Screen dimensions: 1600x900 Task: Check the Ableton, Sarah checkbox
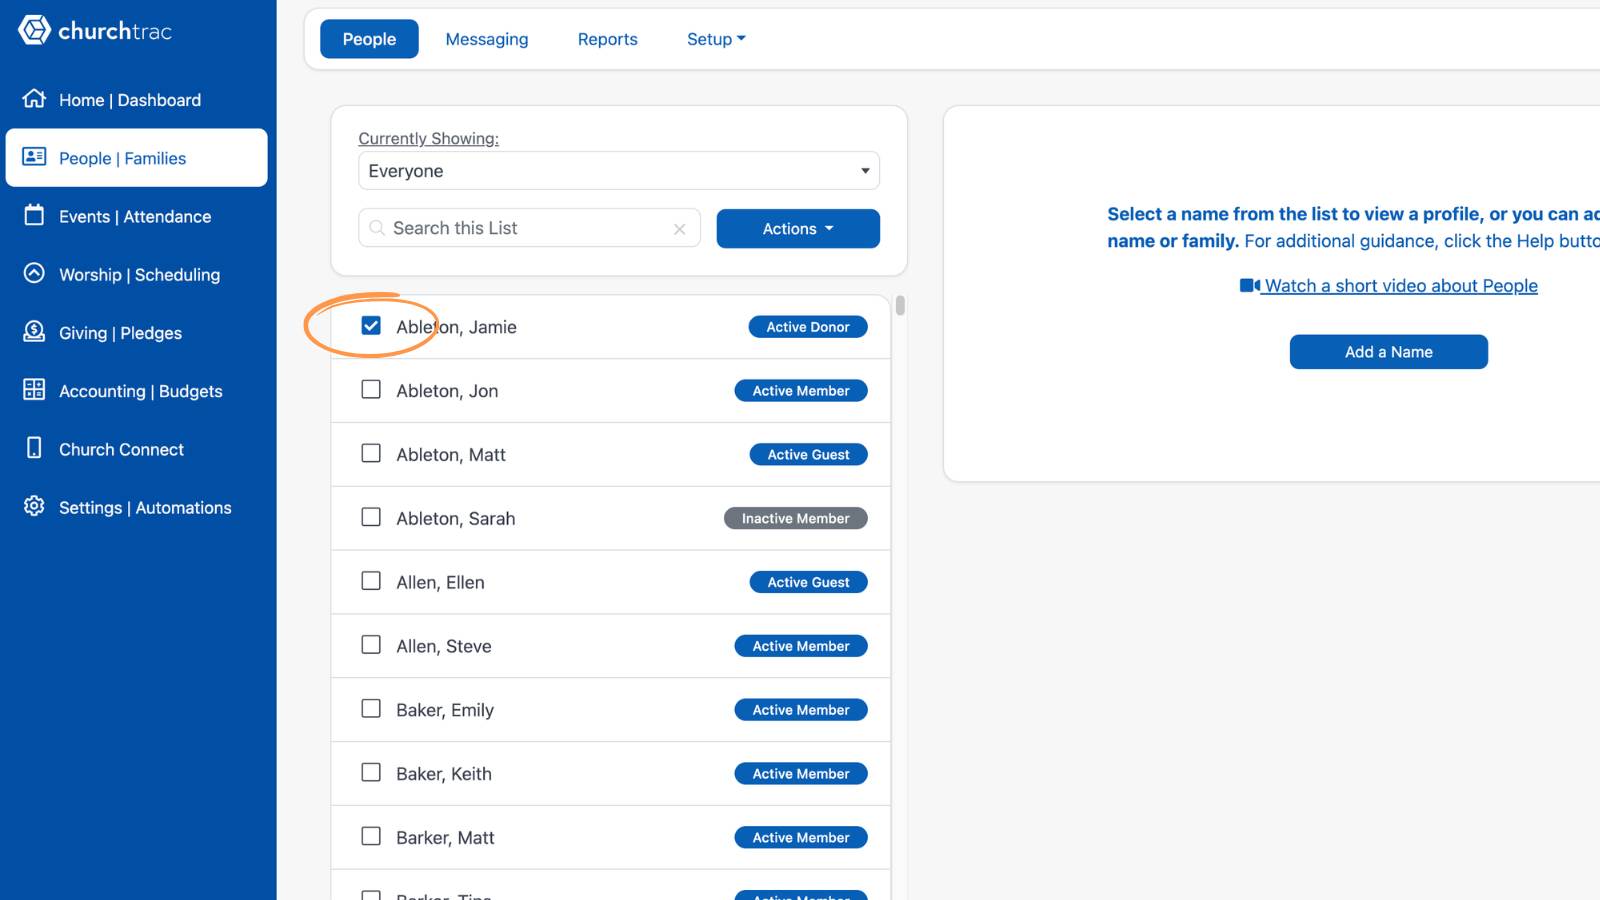pos(371,517)
